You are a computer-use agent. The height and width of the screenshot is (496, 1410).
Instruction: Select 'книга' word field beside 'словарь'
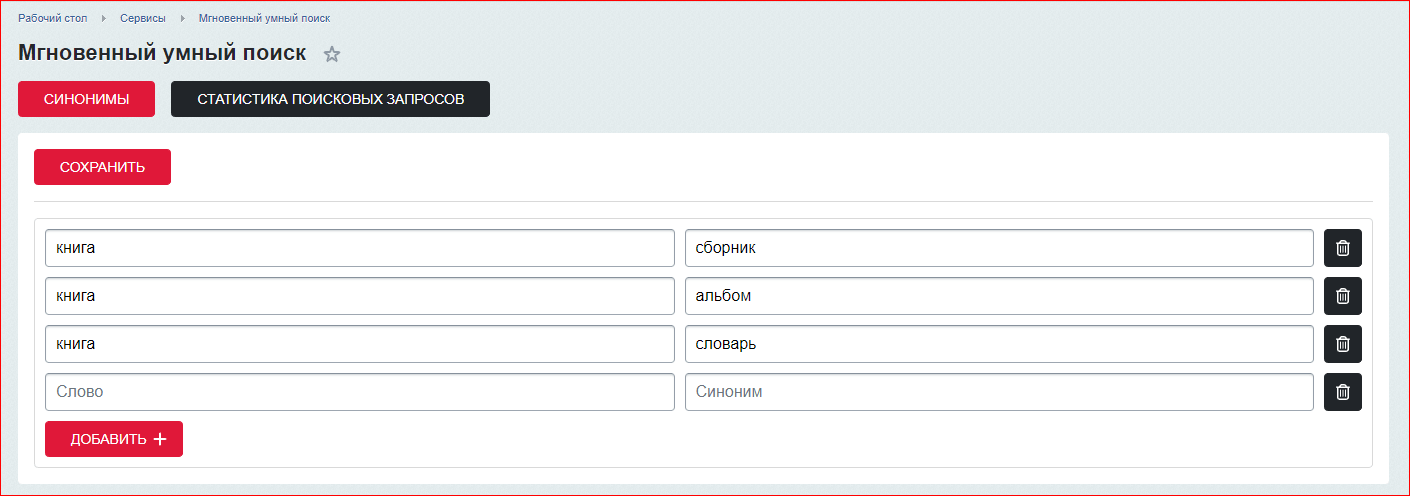click(x=360, y=344)
